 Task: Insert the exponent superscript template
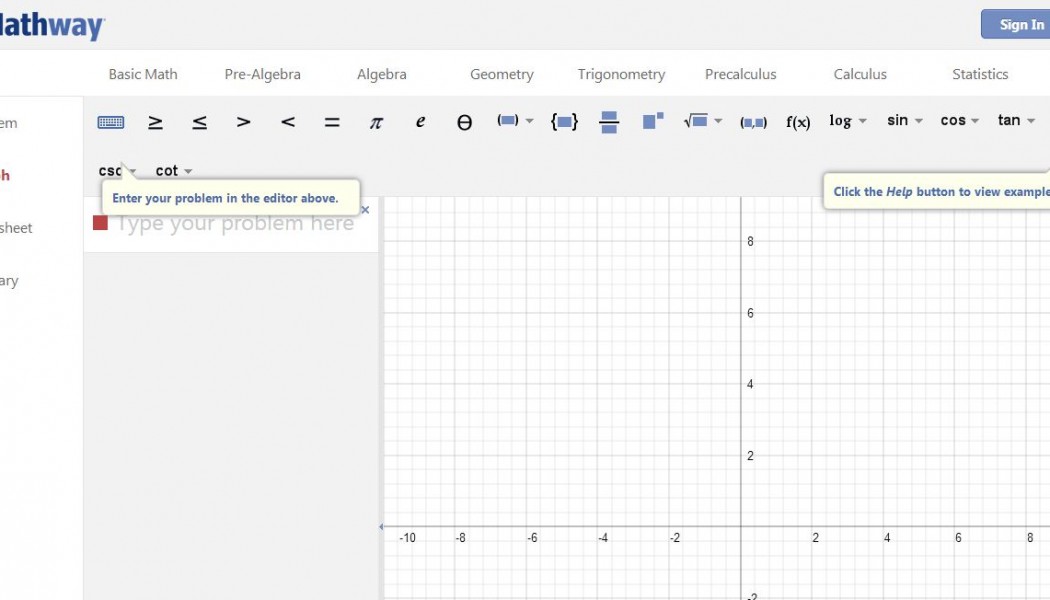[x=653, y=121]
